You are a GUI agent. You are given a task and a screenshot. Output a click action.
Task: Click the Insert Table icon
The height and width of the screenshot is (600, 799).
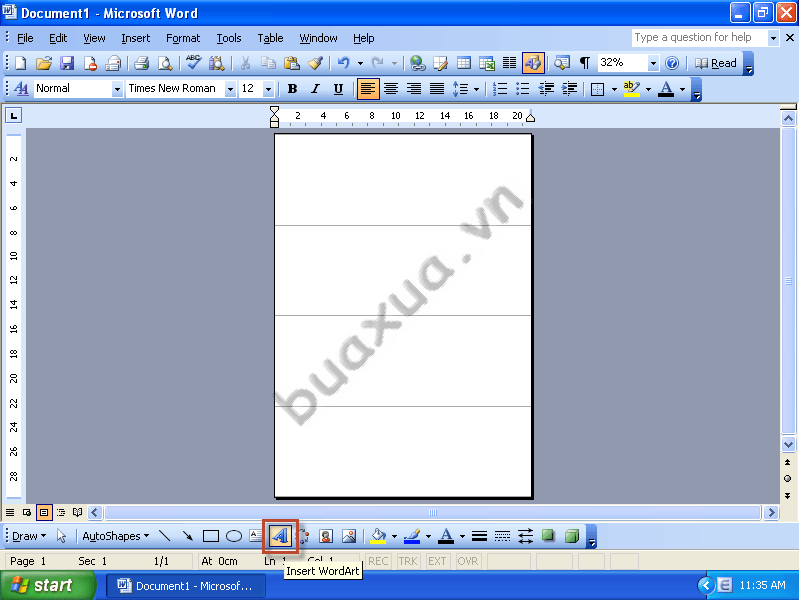(464, 63)
